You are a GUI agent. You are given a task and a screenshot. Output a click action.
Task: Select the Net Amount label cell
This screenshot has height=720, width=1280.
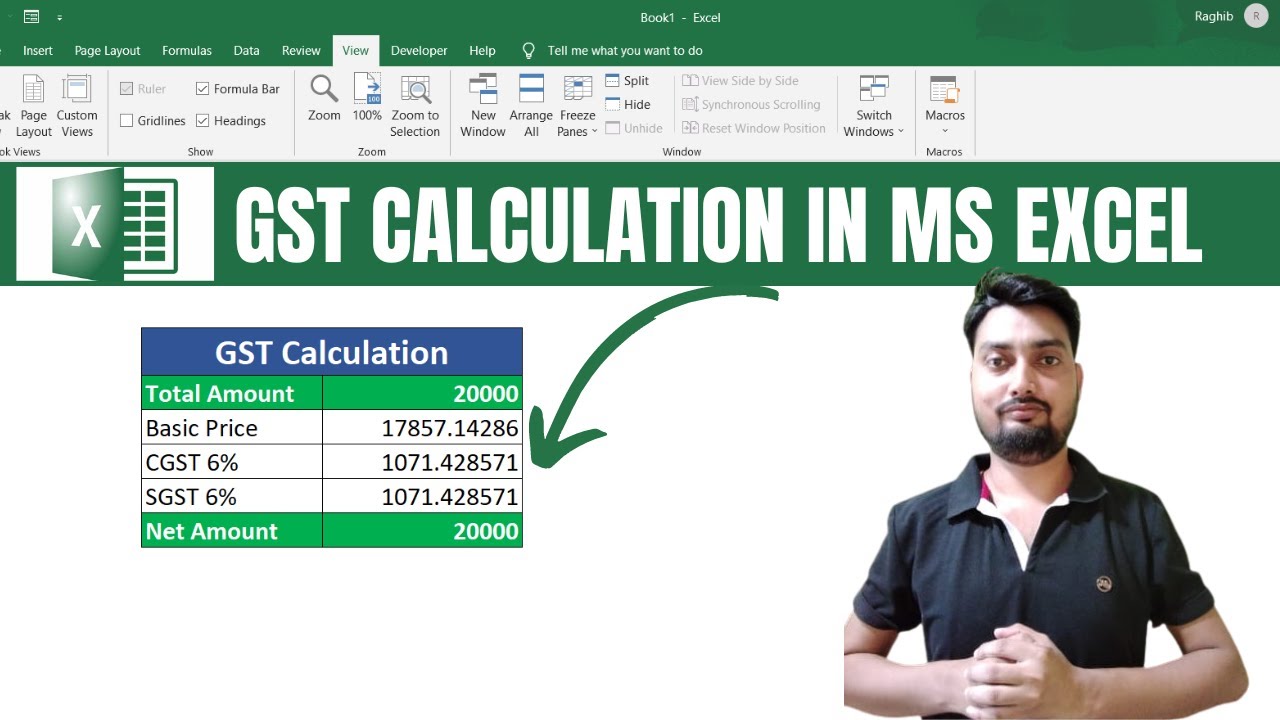[232, 530]
